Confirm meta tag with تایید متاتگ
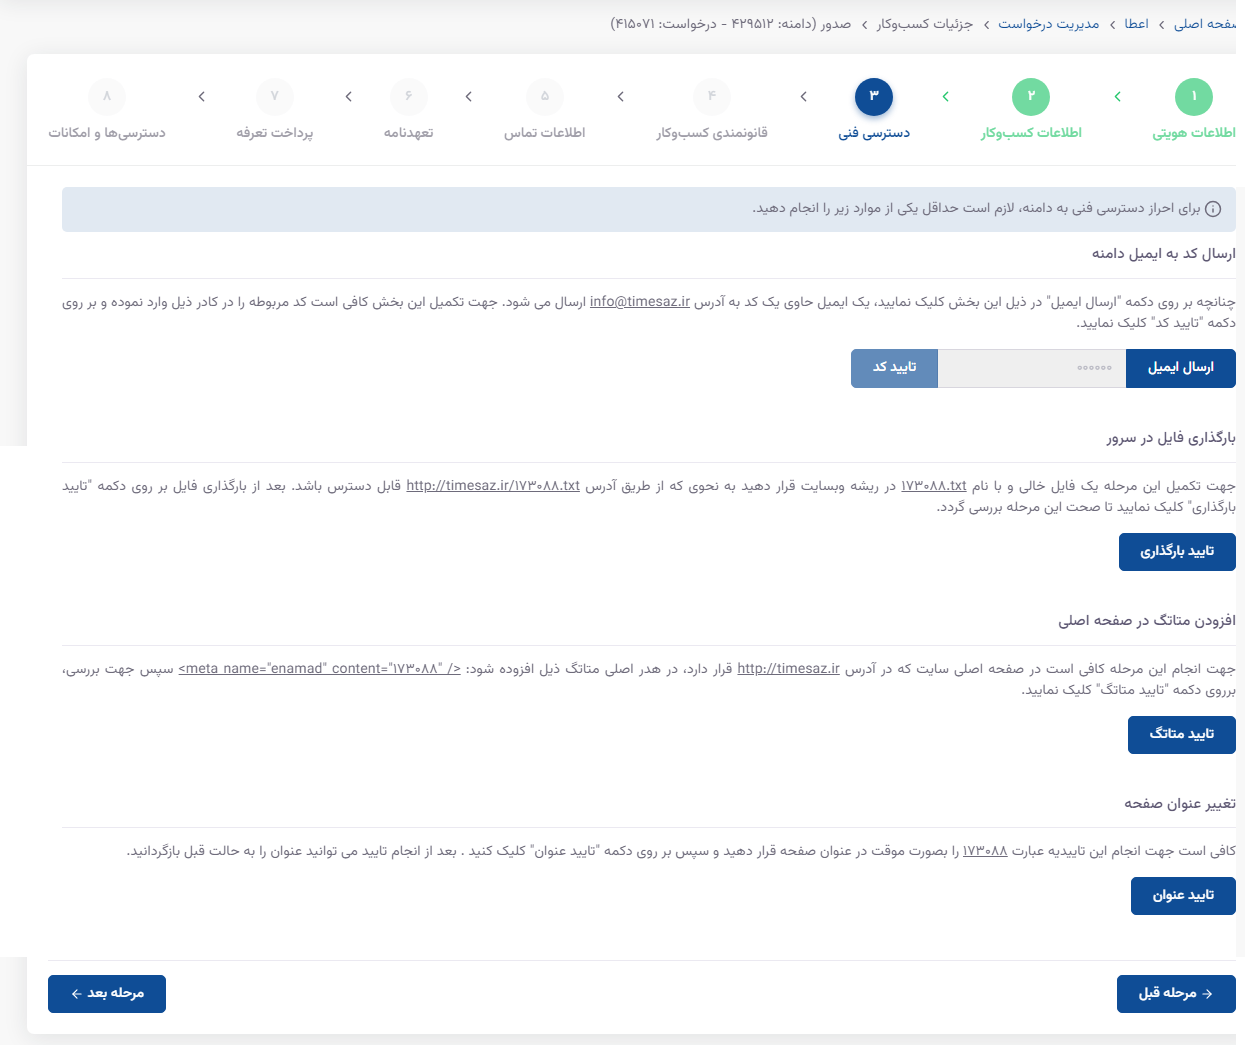This screenshot has width=1245, height=1045. (1181, 734)
